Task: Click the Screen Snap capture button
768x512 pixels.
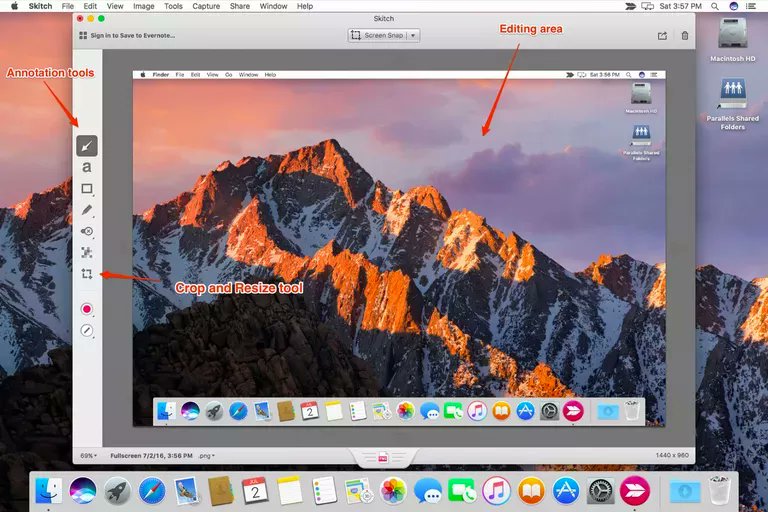Action: tap(377, 35)
